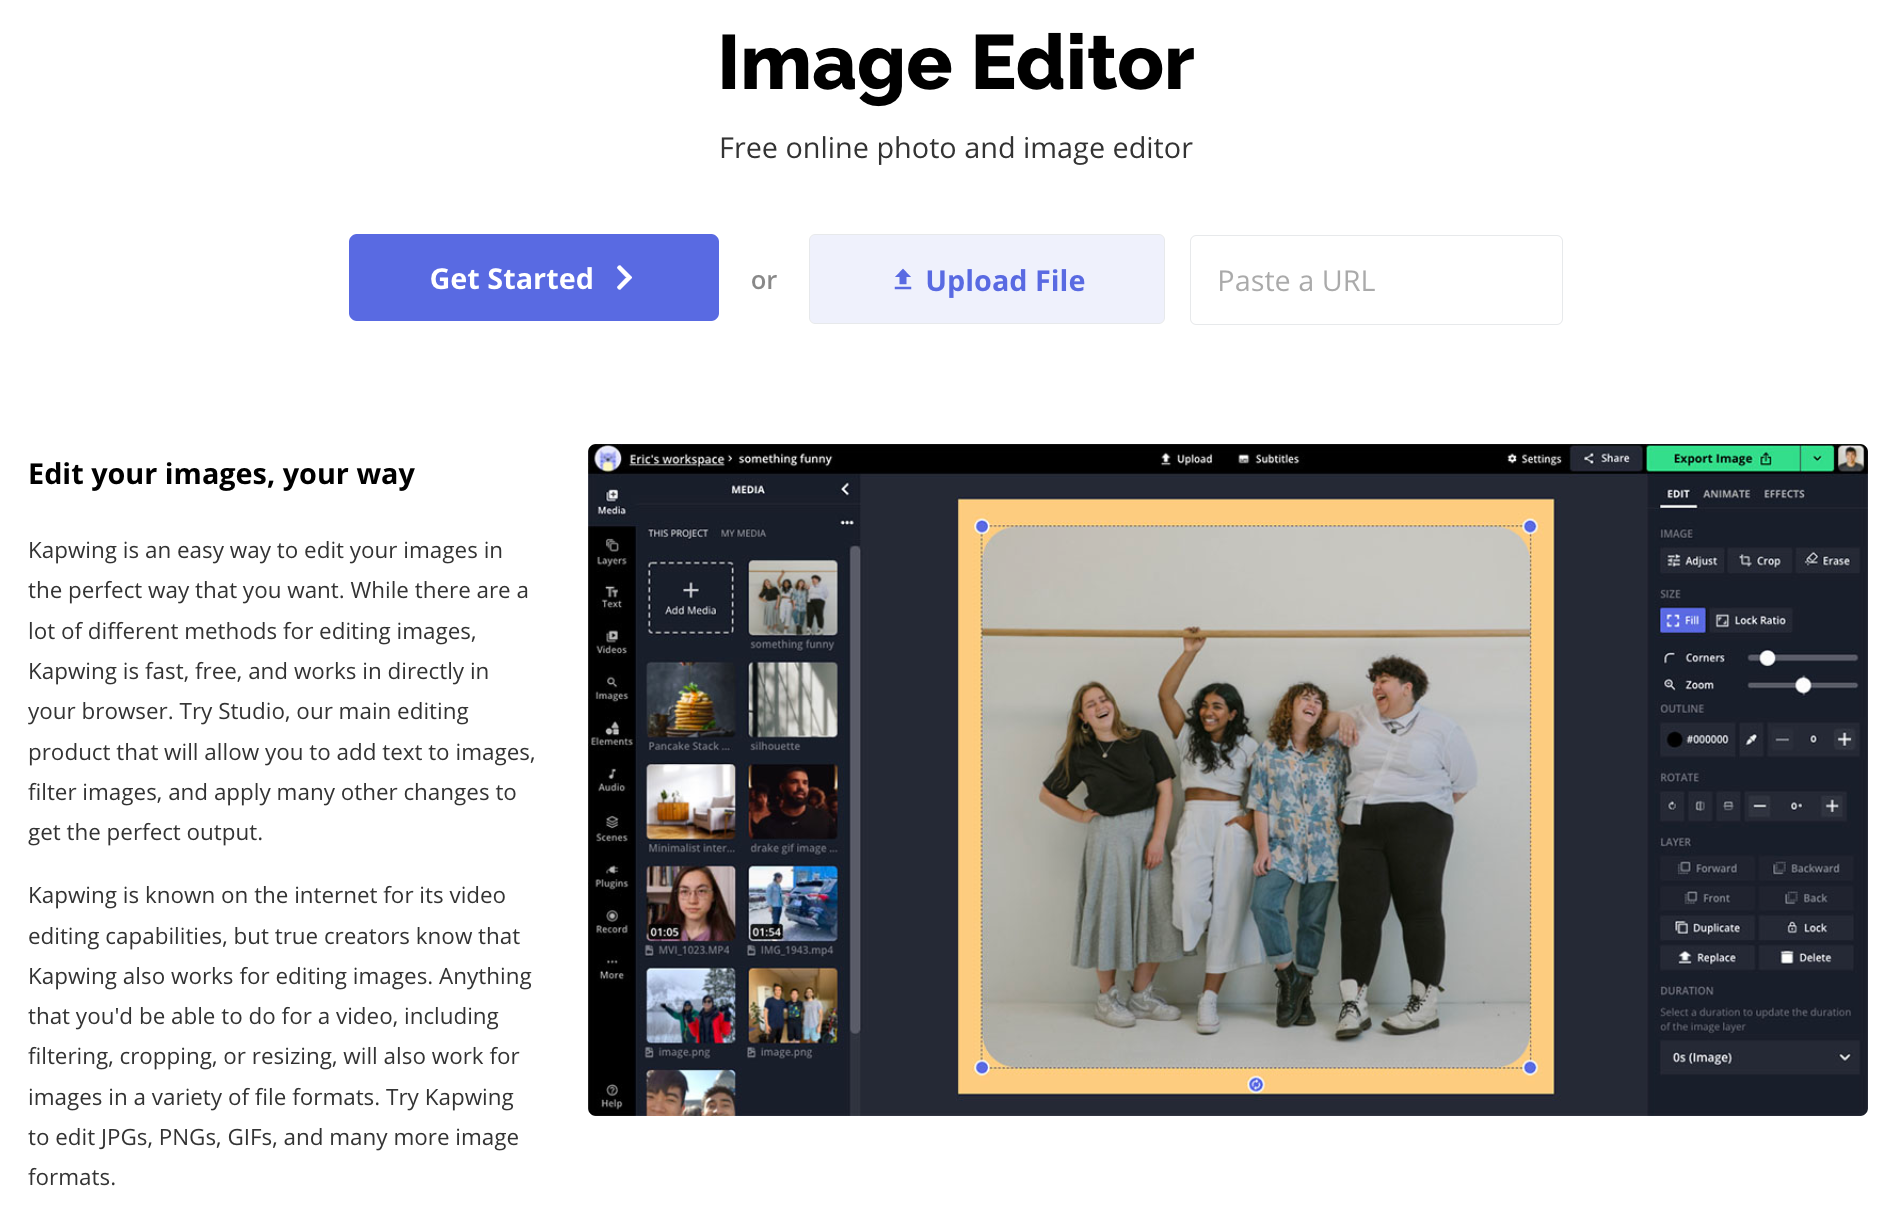Switch to My Media tab
The width and height of the screenshot is (1894, 1220).
click(743, 534)
